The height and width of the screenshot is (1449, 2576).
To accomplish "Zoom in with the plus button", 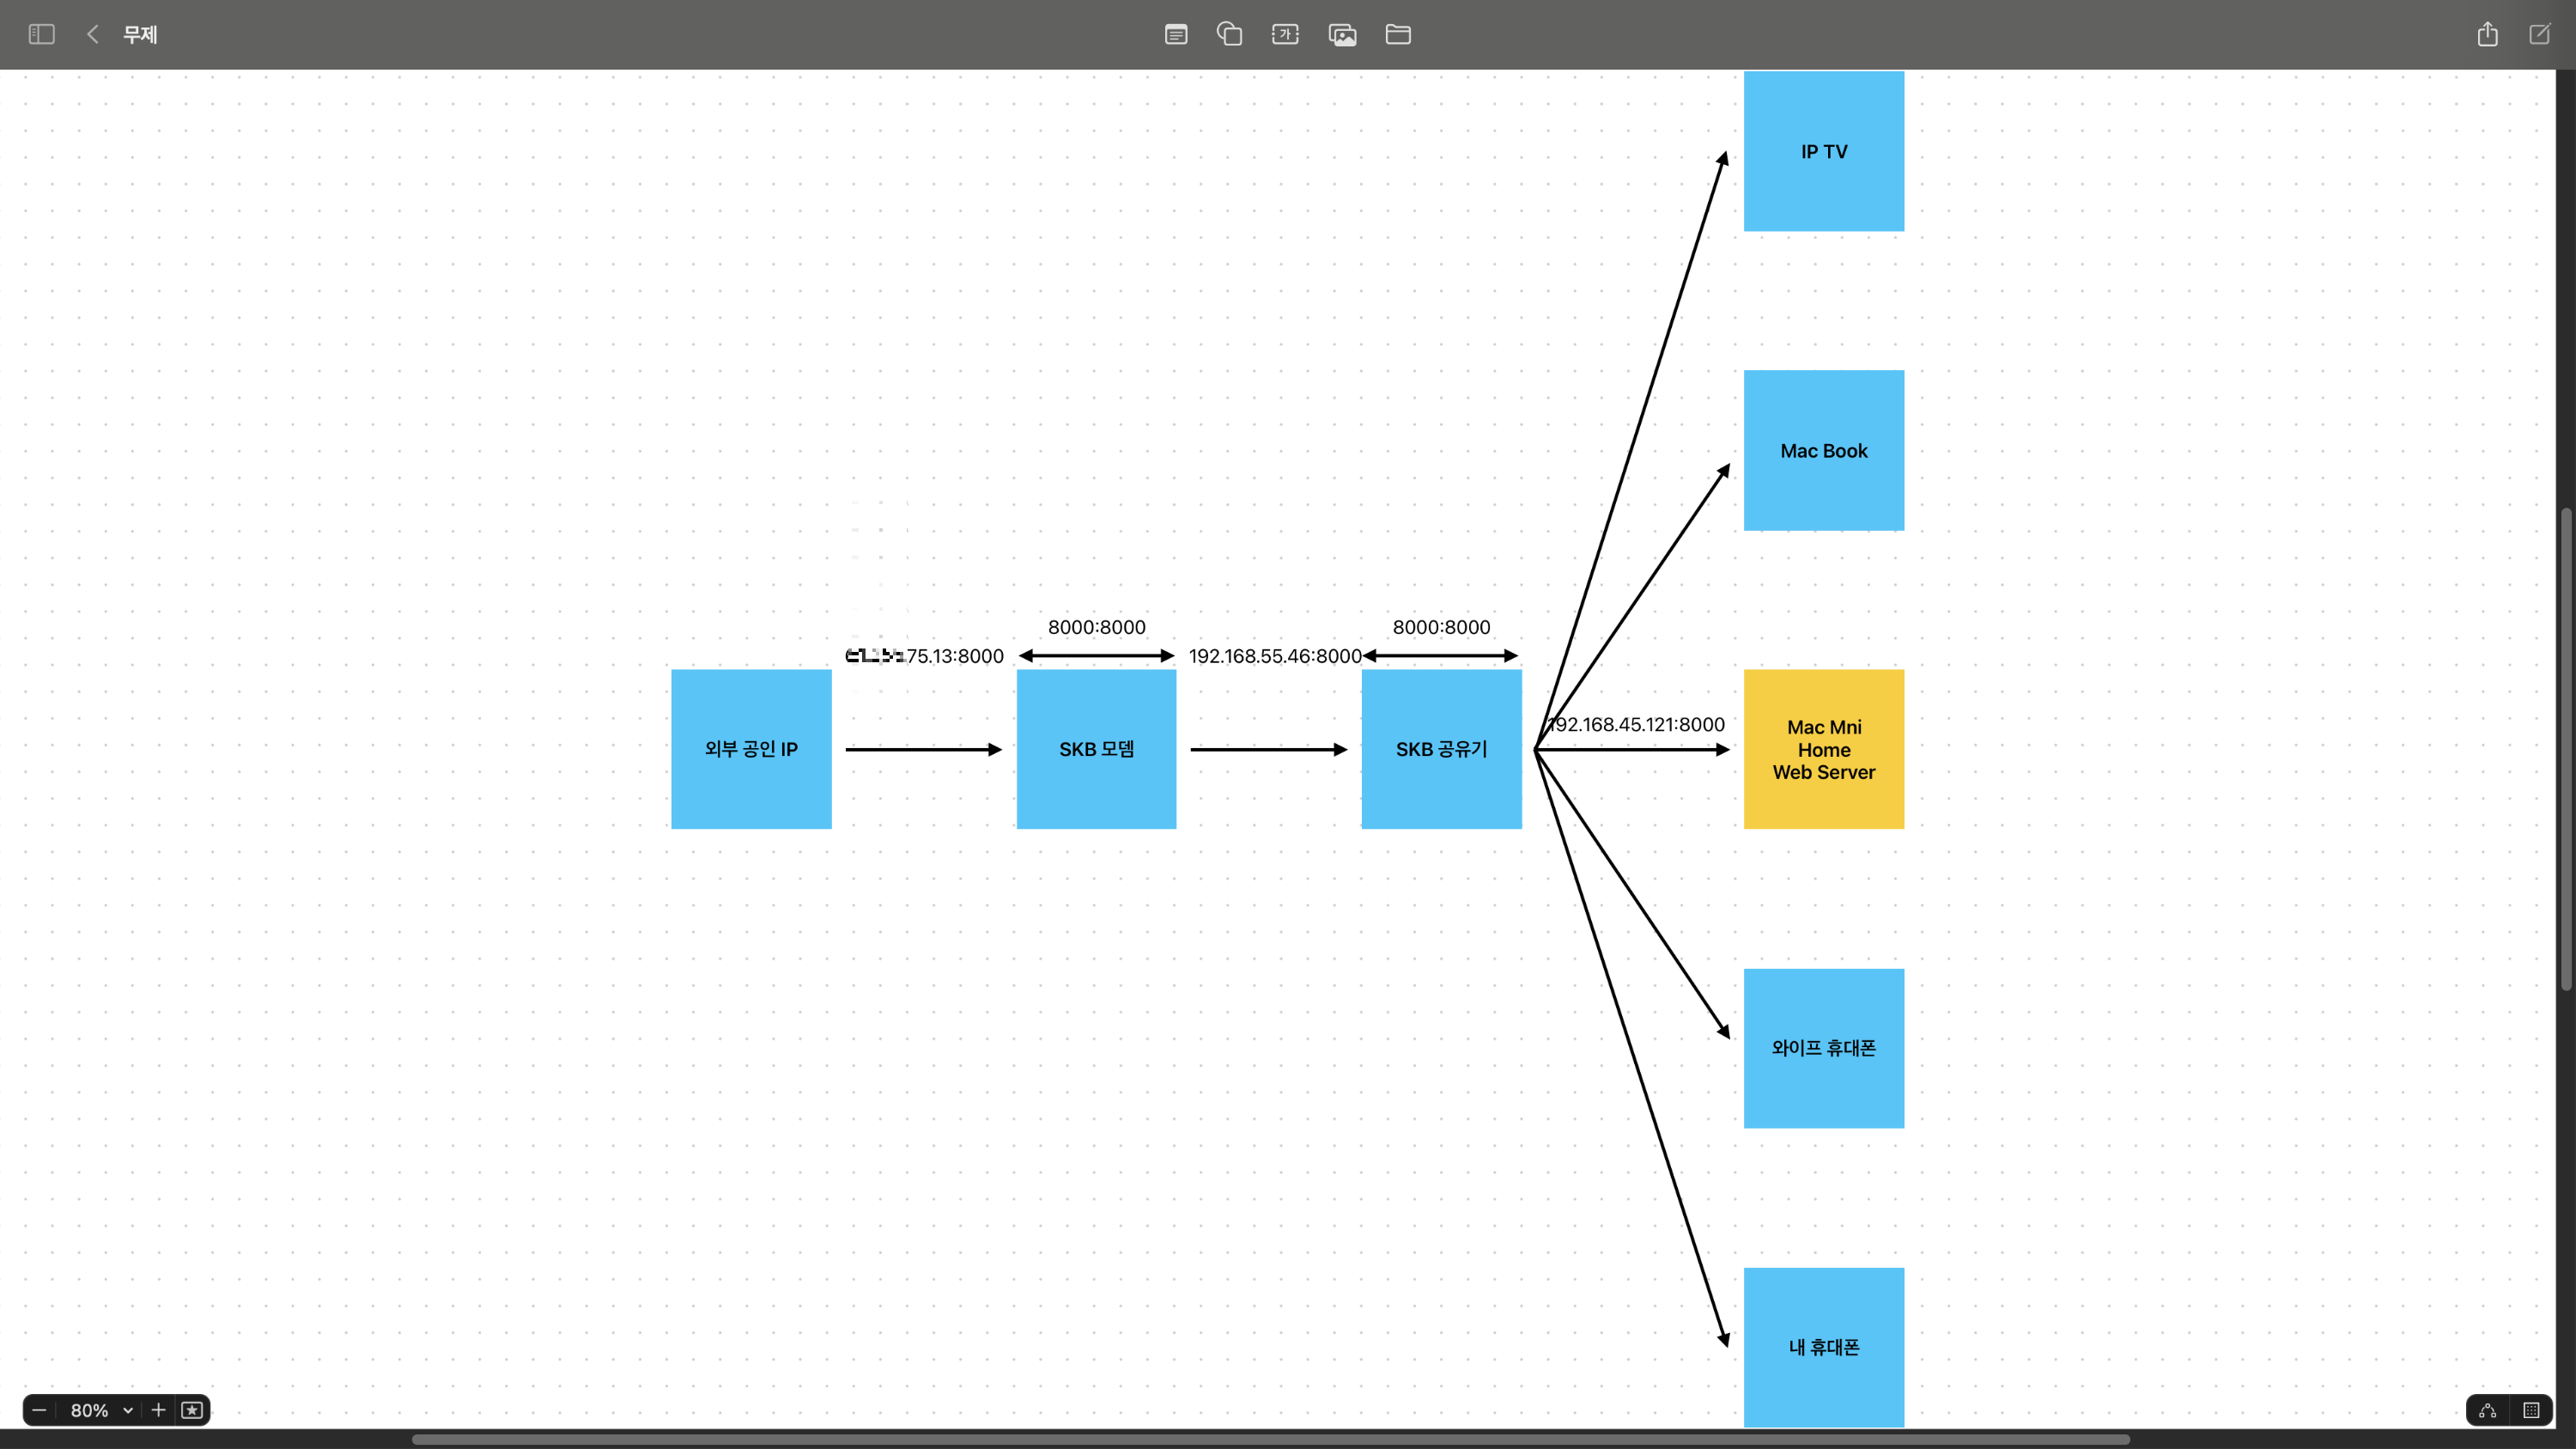I will point(158,1410).
